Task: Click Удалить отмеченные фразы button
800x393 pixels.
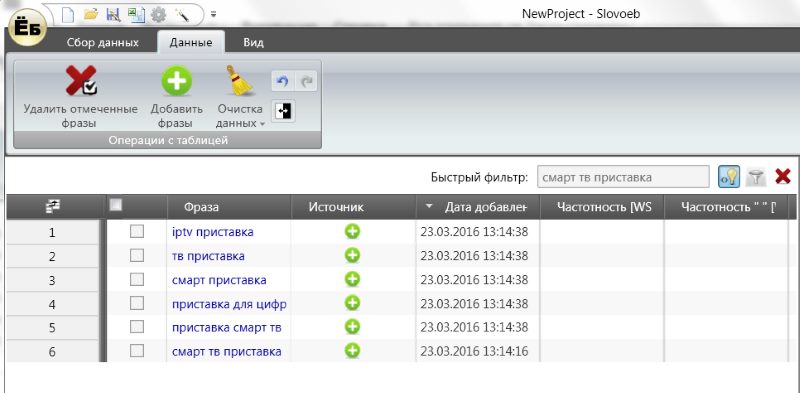Action: coord(81,97)
